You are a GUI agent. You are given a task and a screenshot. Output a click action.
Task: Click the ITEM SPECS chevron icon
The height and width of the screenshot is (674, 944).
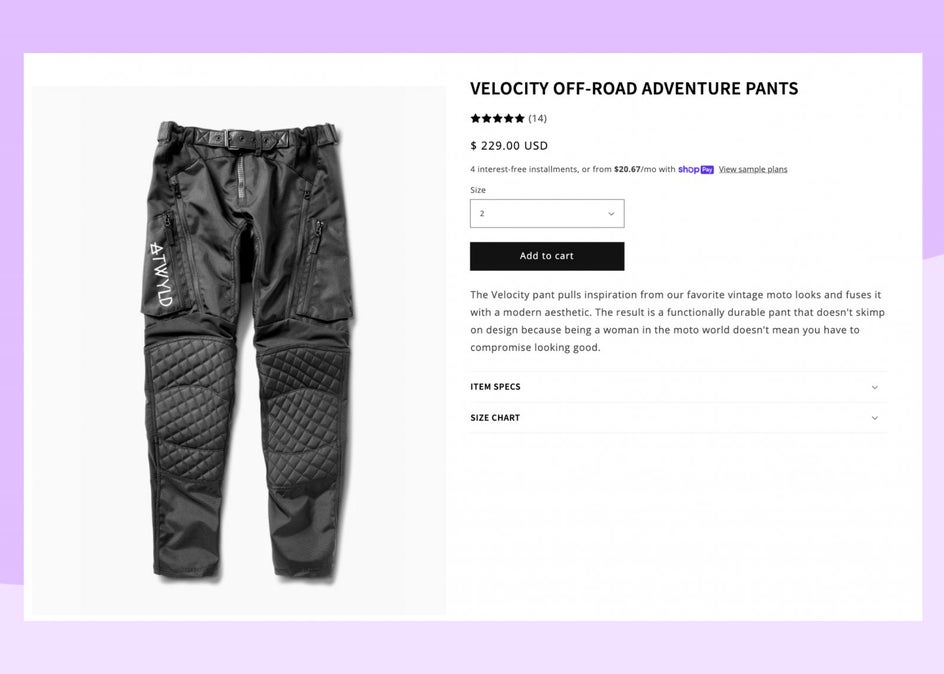[x=874, y=387]
